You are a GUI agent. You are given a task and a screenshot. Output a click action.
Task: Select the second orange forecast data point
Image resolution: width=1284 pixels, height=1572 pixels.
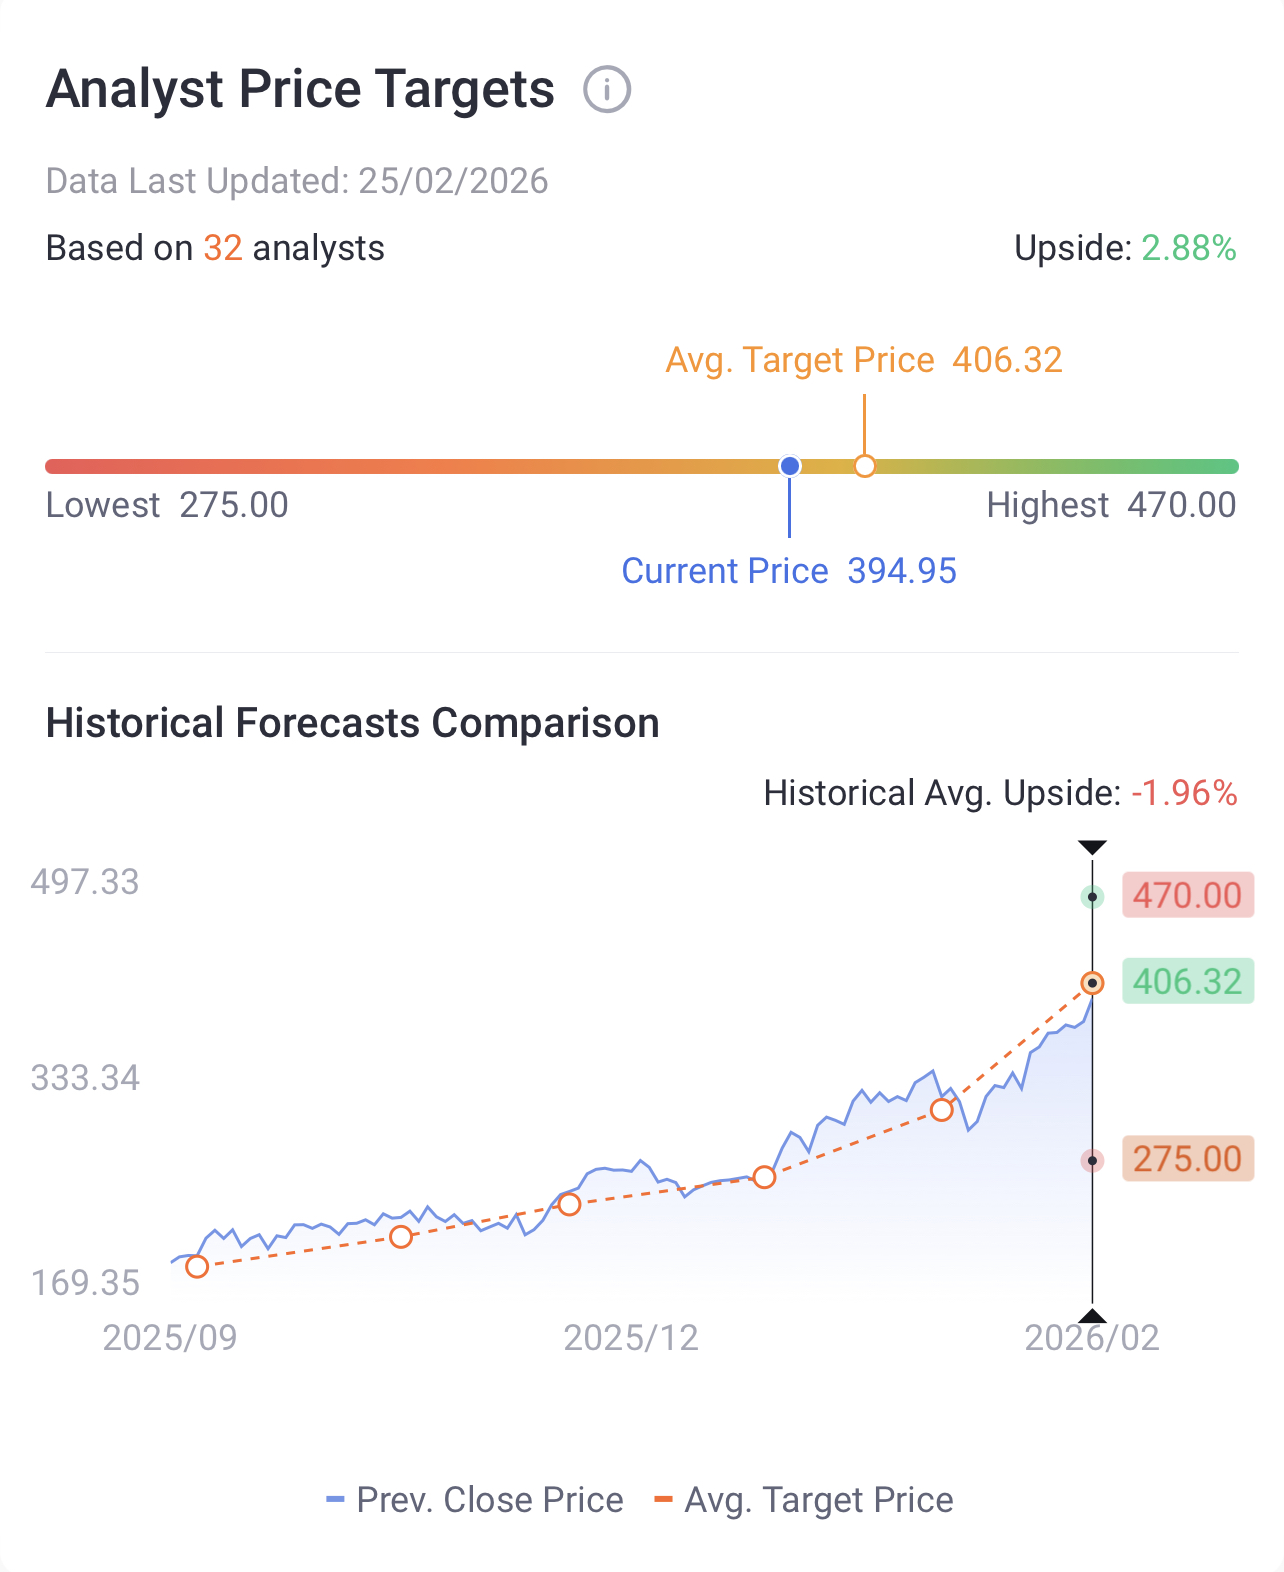tap(401, 1237)
